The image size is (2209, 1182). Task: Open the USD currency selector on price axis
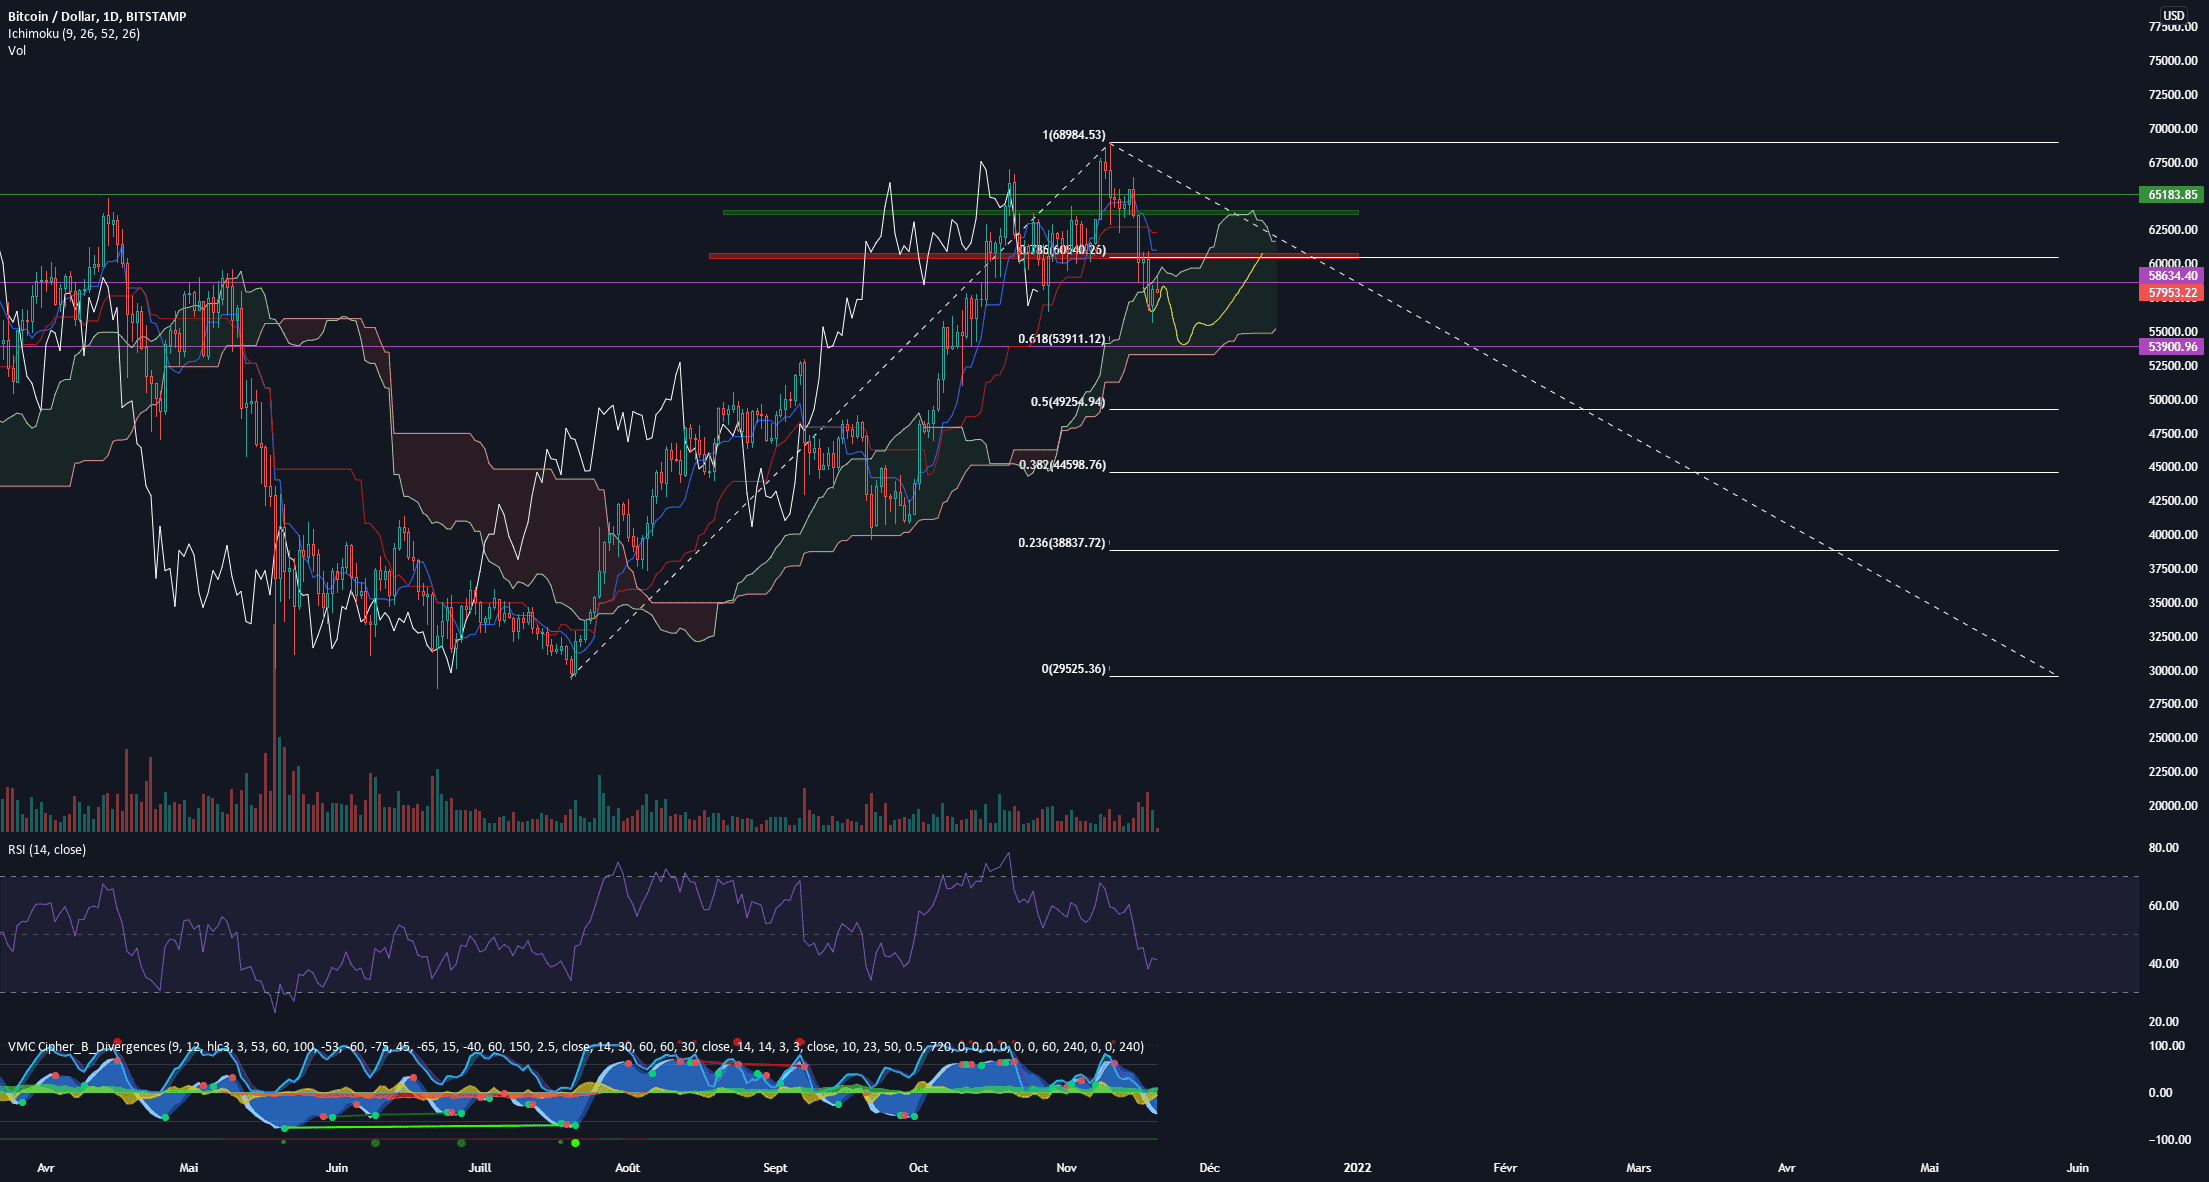2173,15
